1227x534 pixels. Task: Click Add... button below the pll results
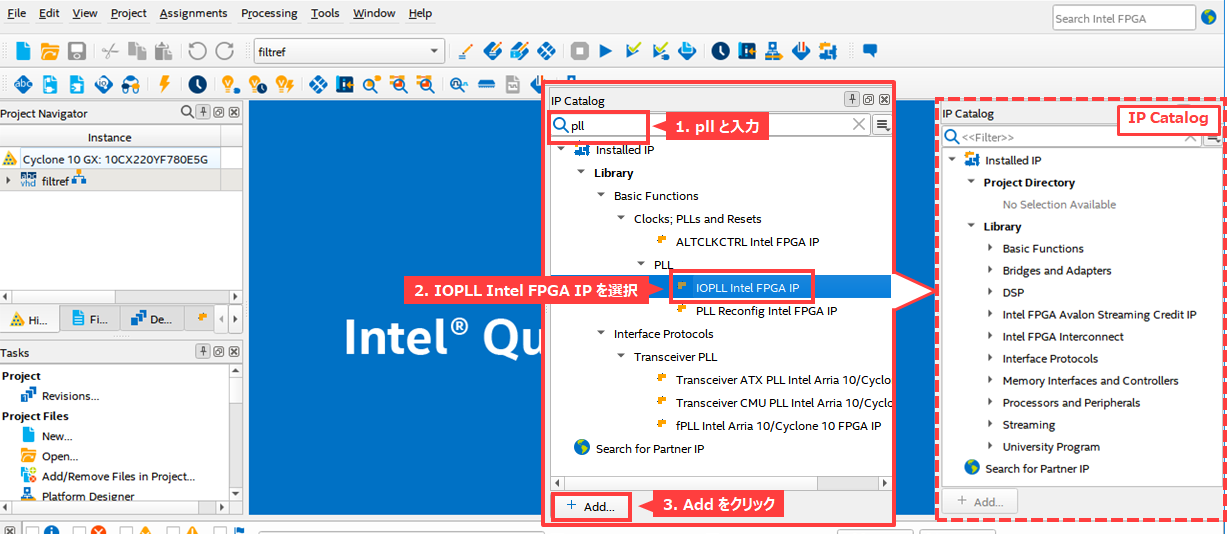pos(591,506)
